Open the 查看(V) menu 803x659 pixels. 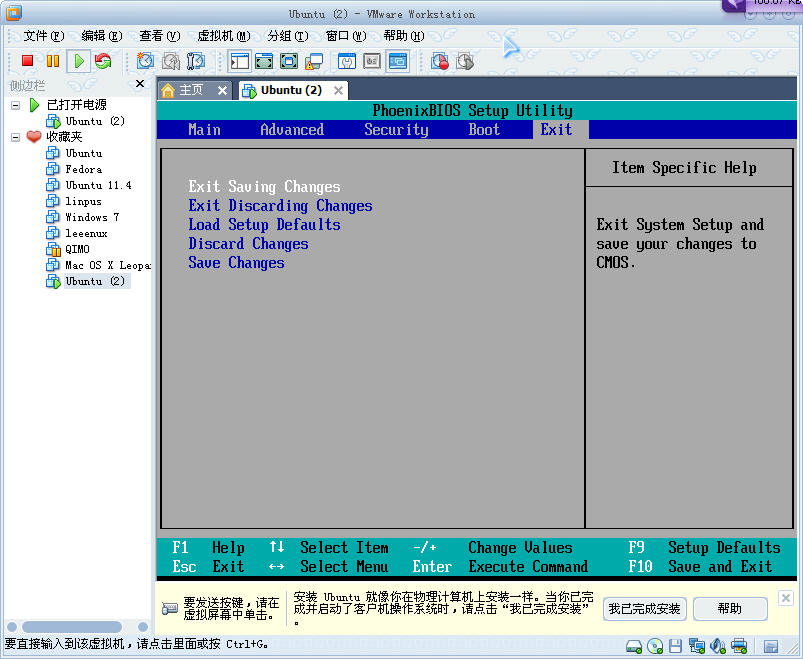[160, 36]
